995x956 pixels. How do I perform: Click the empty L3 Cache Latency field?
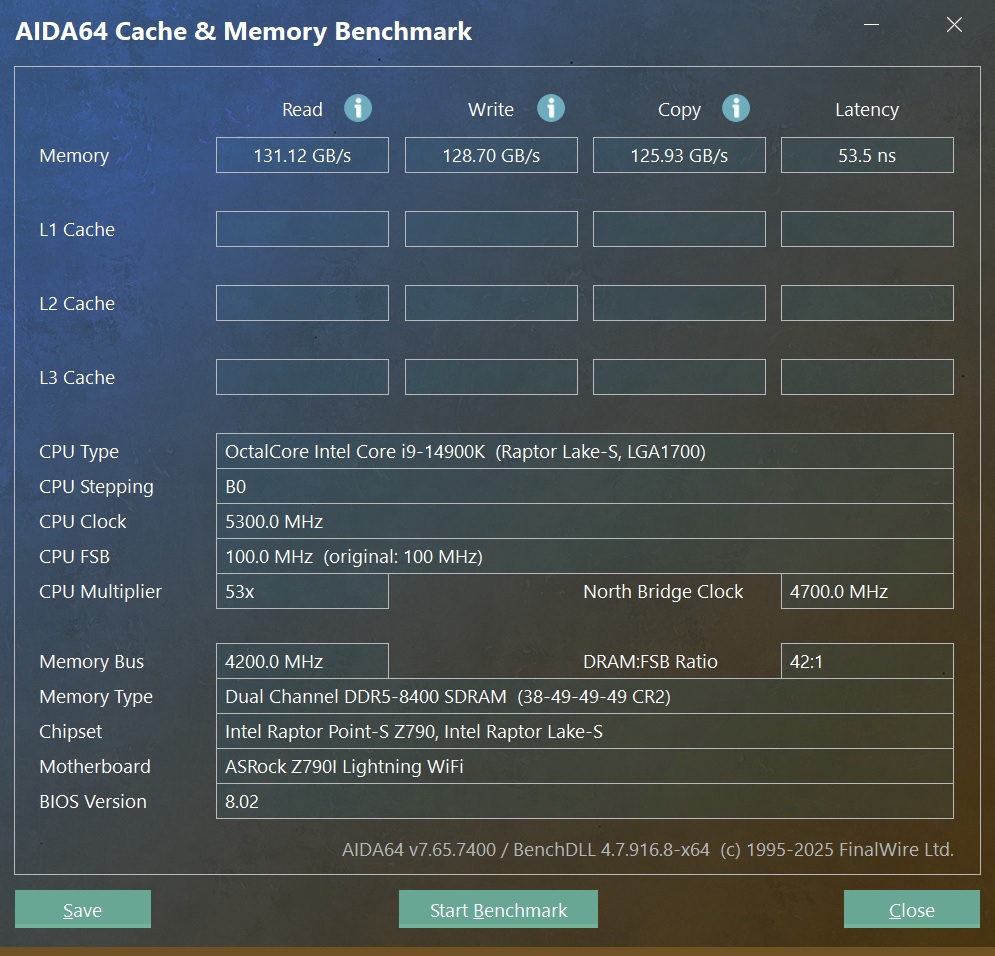[867, 377]
